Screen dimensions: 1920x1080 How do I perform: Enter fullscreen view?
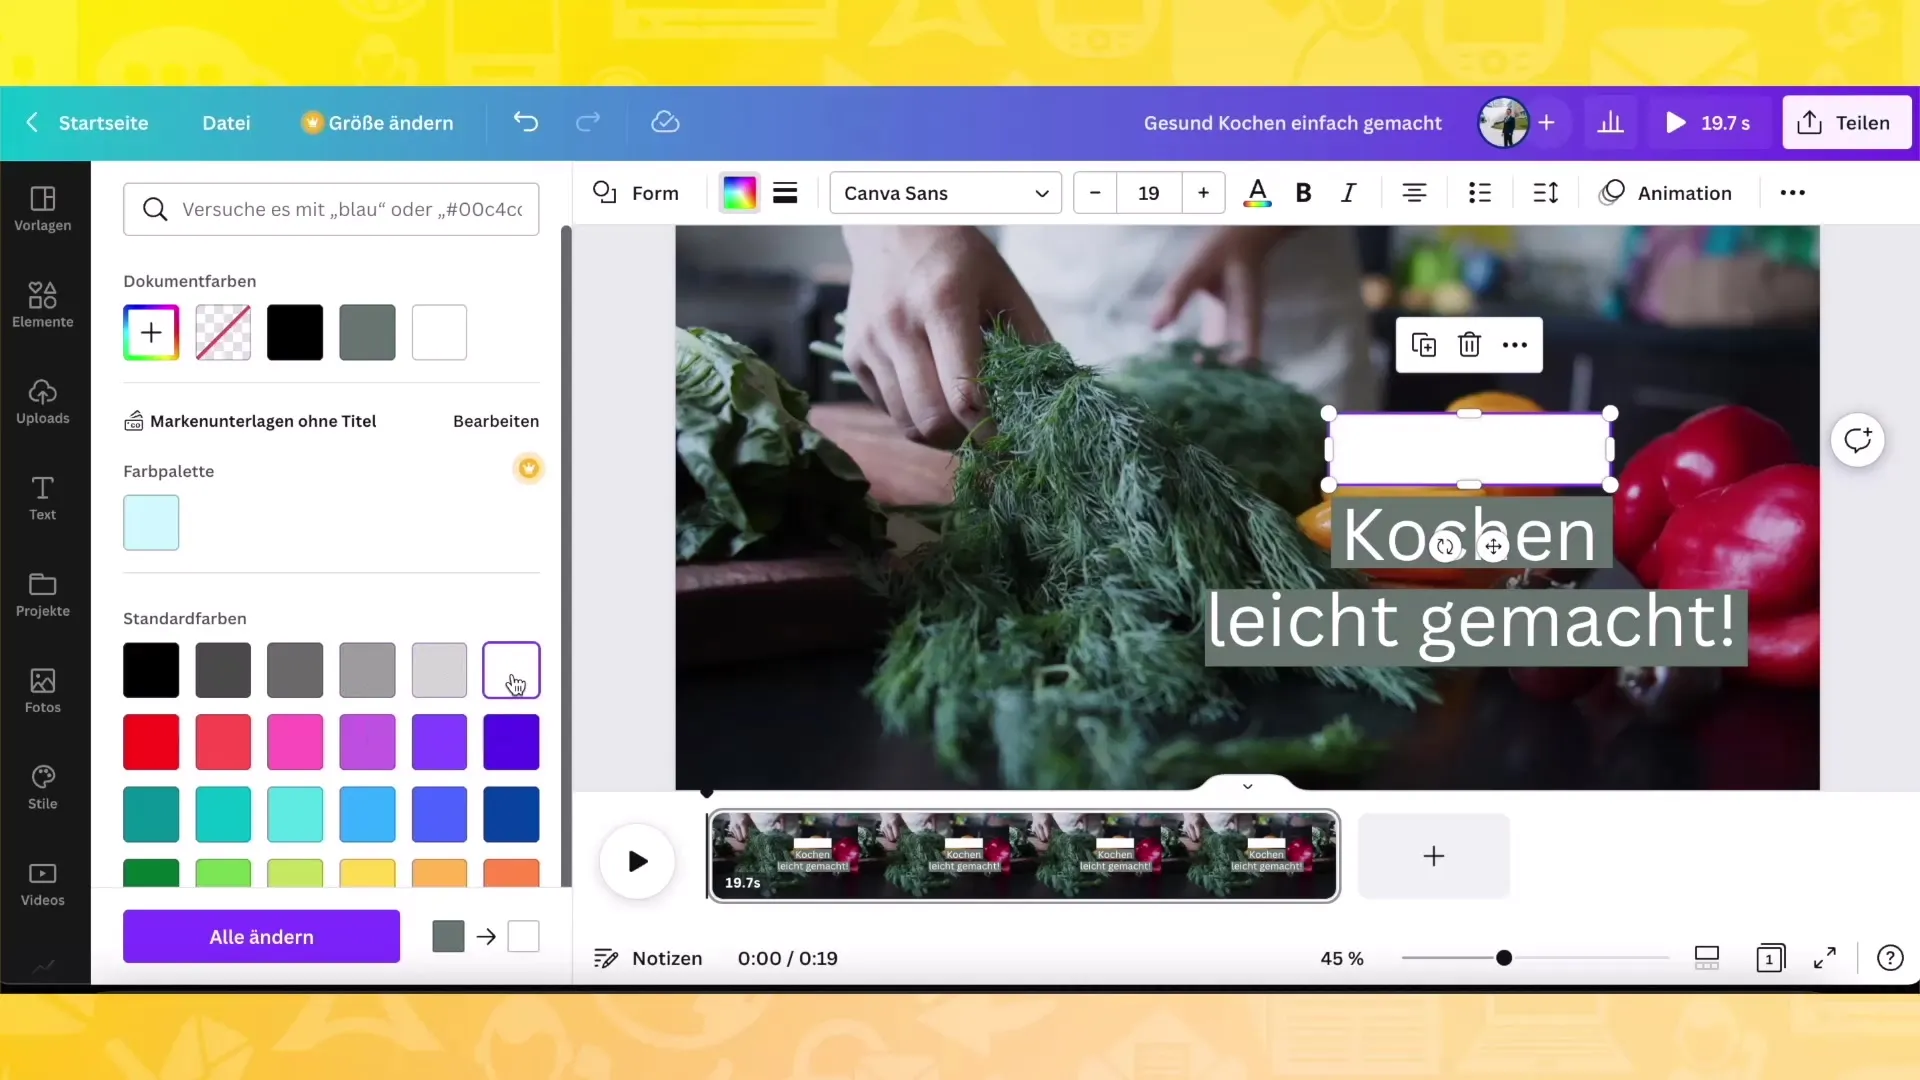click(1825, 958)
